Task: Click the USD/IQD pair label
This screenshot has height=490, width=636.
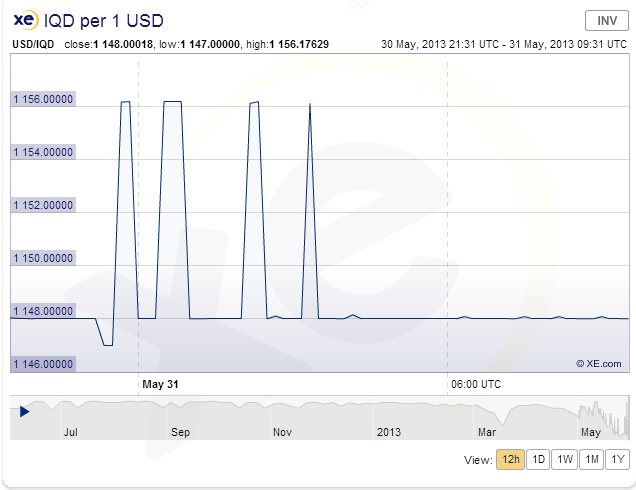Action: point(33,44)
